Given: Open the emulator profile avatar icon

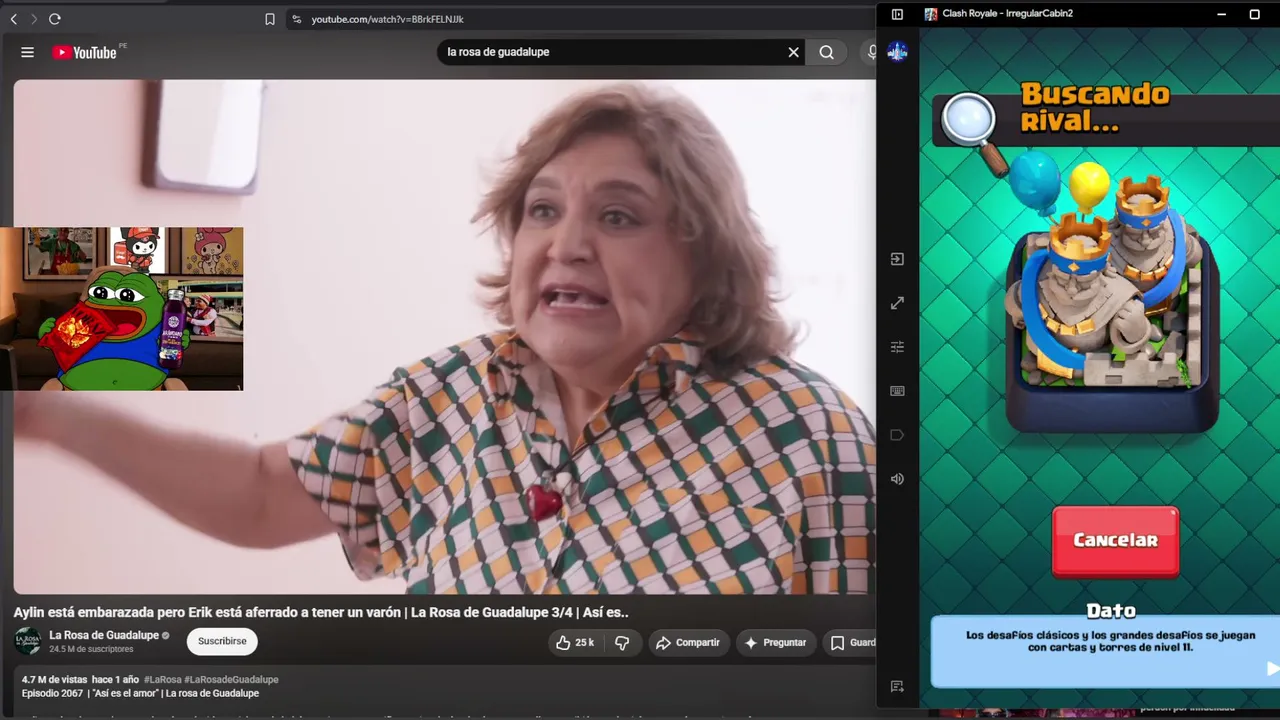Looking at the screenshot, I should point(897,52).
